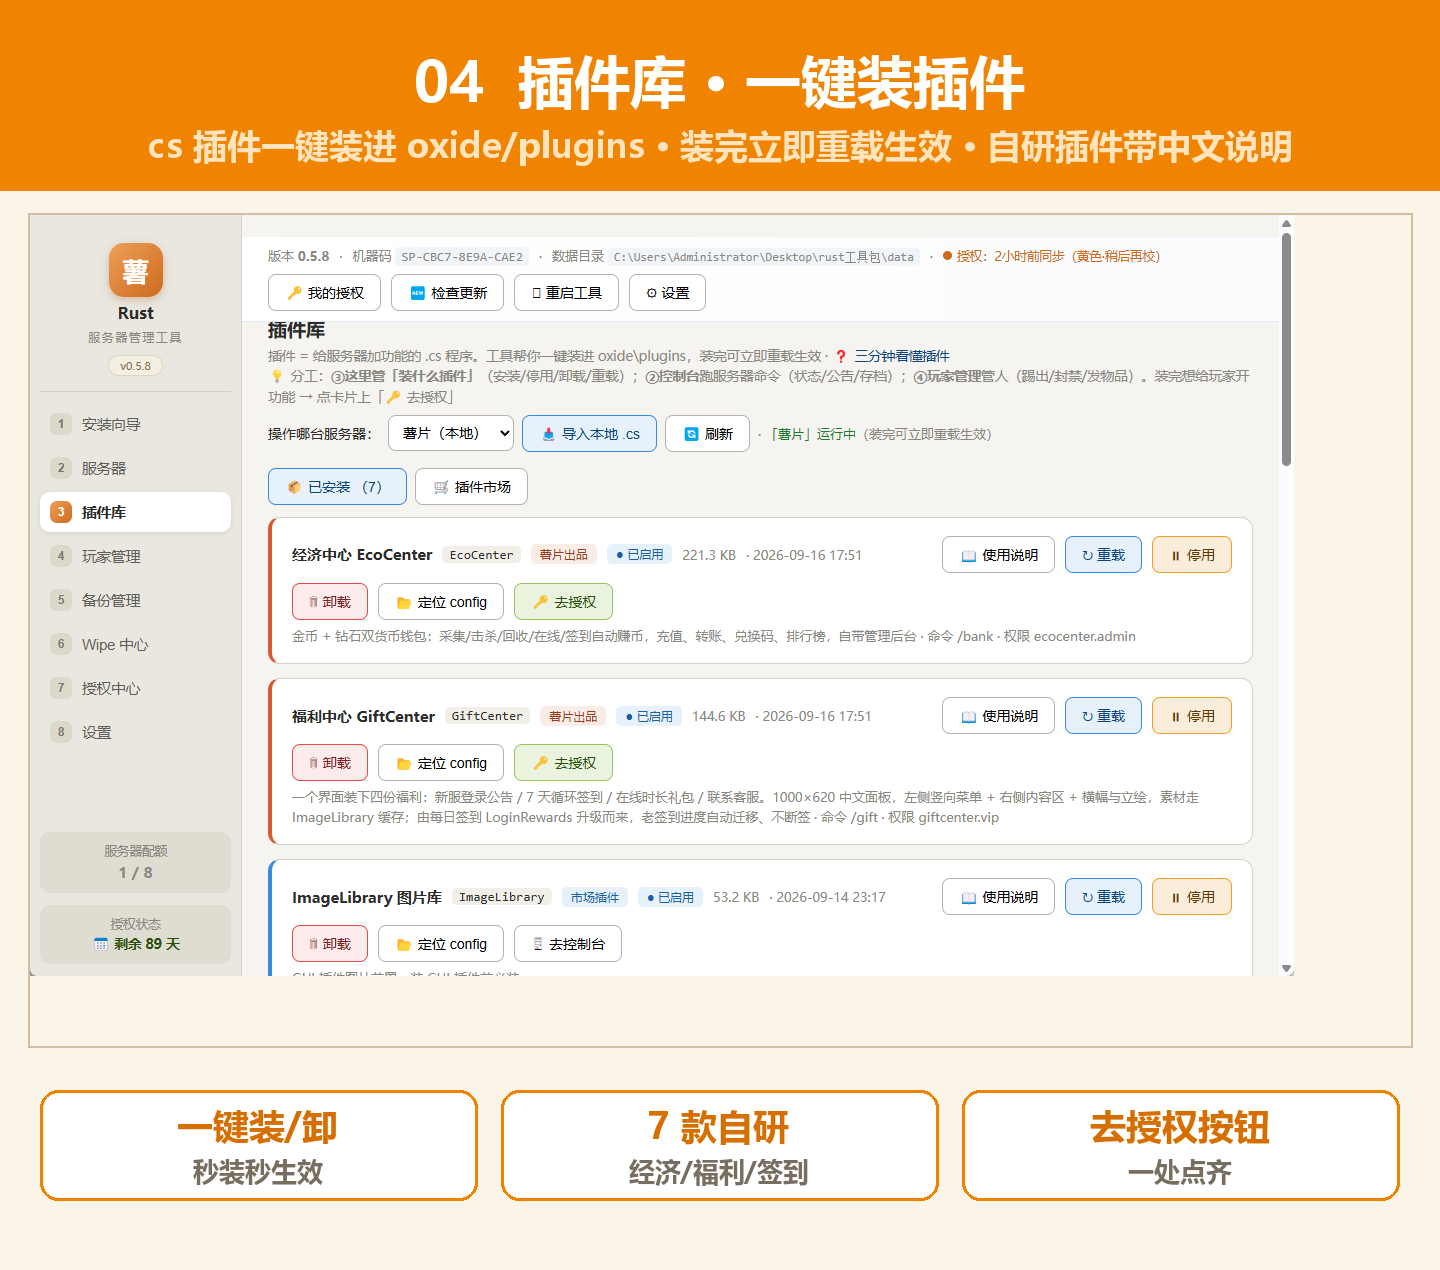The image size is (1440, 1270).
Task: Click GiftCenter 停用 button
Action: point(1192,716)
